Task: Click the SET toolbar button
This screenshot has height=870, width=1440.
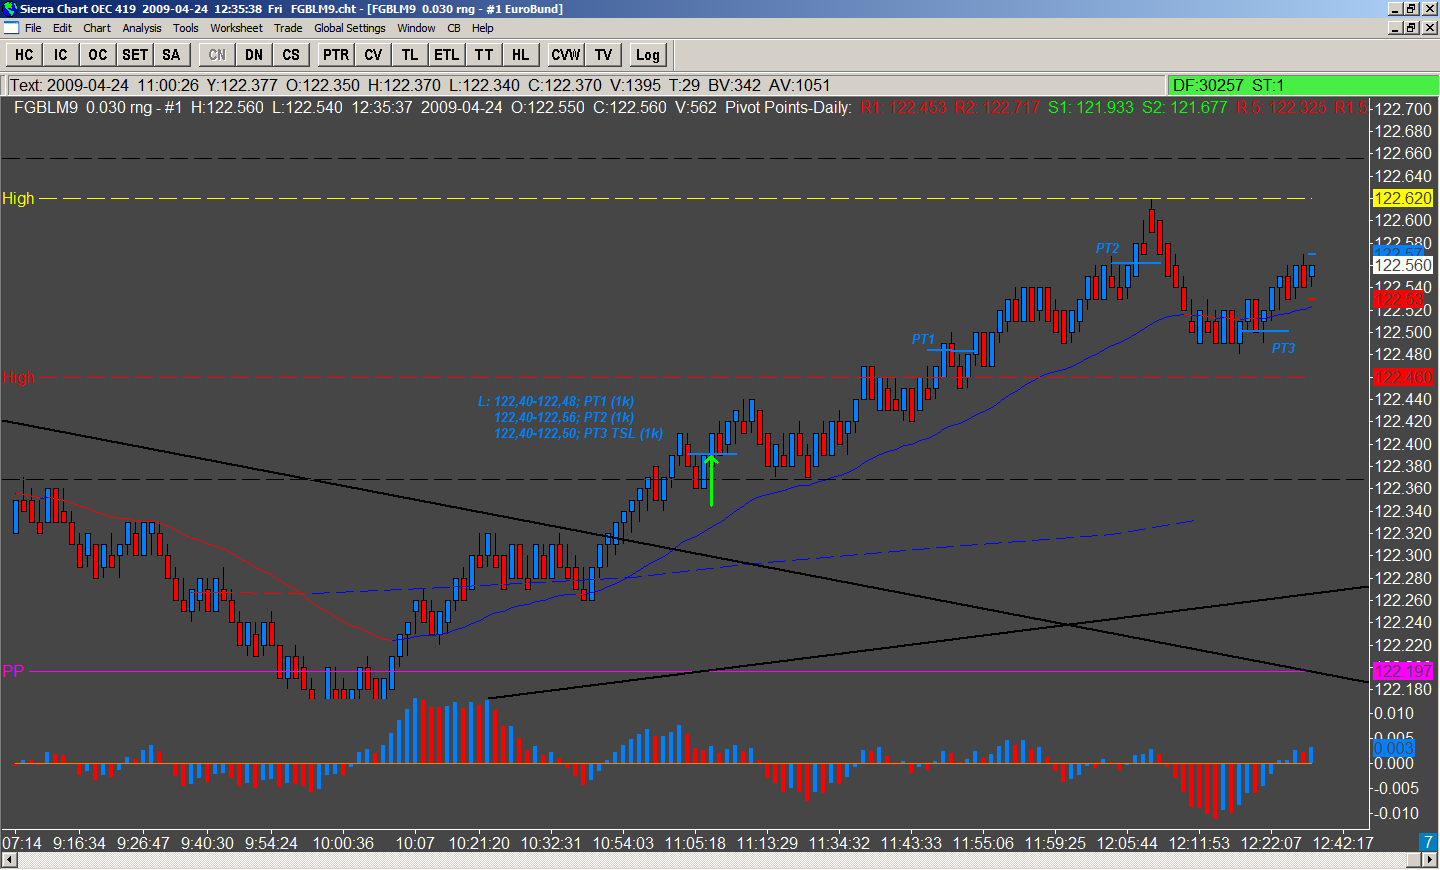Action: [135, 55]
